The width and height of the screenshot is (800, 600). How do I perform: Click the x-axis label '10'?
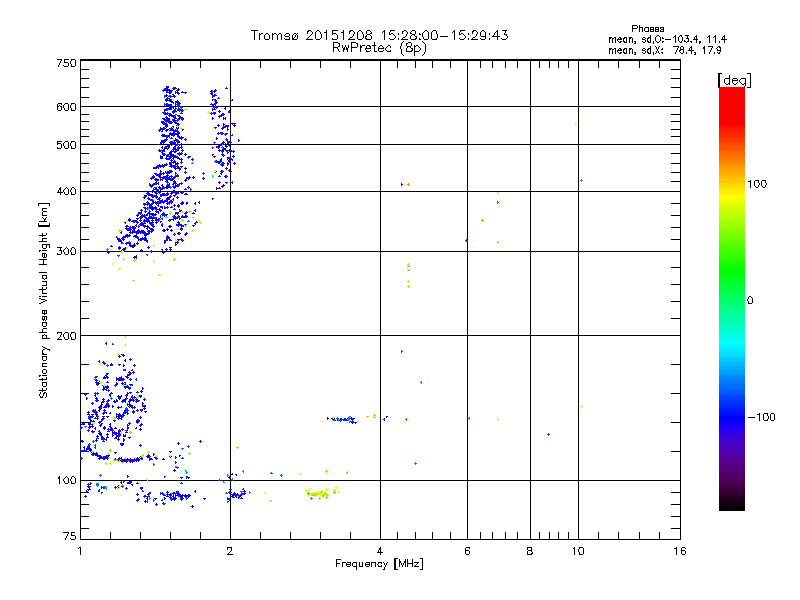(x=578, y=551)
